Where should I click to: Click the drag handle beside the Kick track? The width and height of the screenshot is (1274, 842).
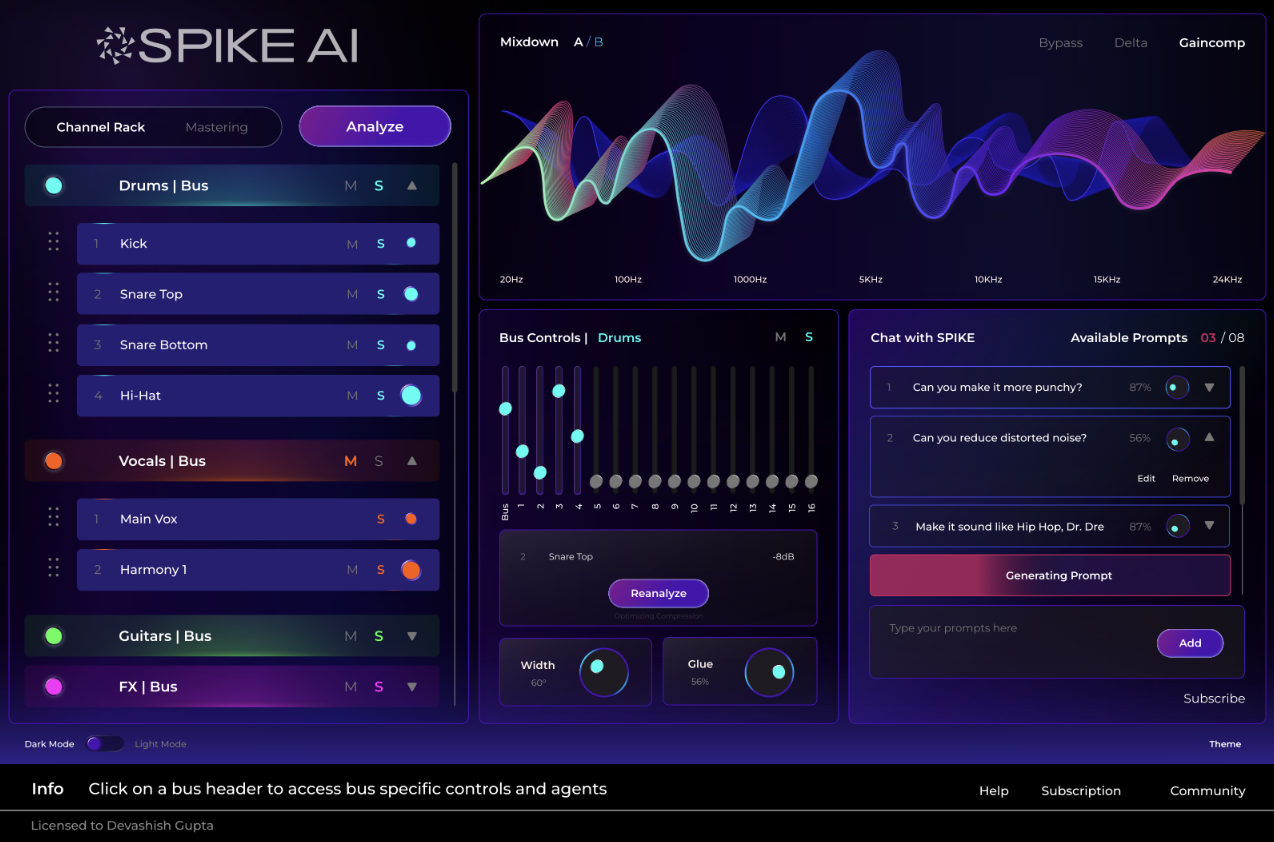click(53, 241)
